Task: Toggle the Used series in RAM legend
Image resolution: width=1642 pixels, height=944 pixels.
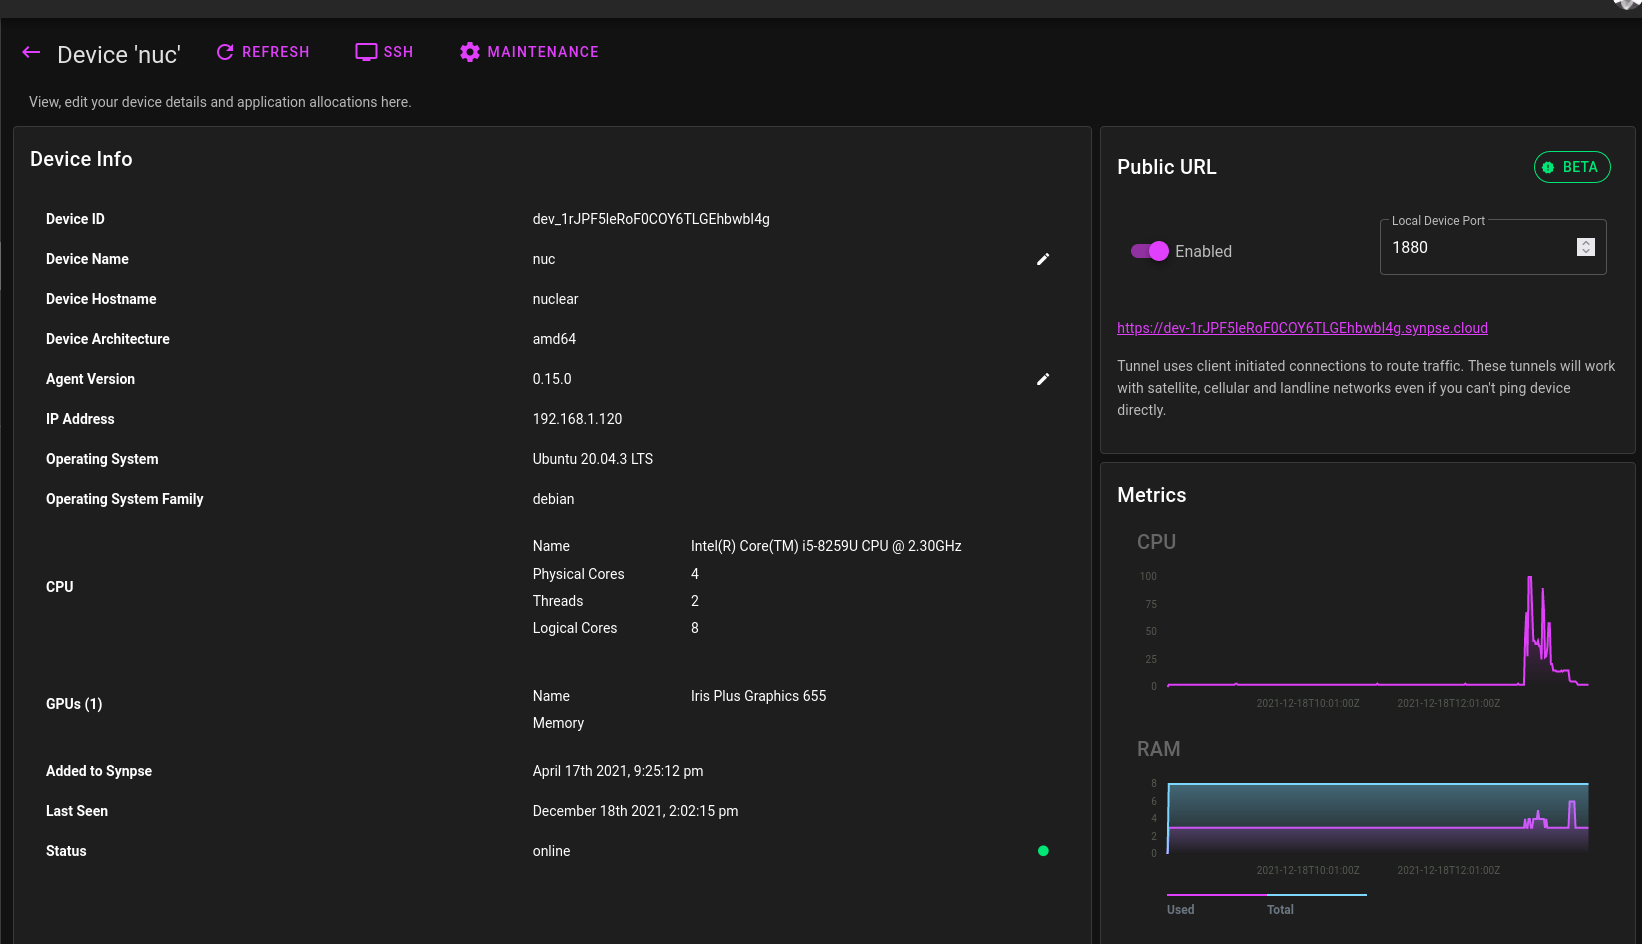Action: (x=1181, y=909)
